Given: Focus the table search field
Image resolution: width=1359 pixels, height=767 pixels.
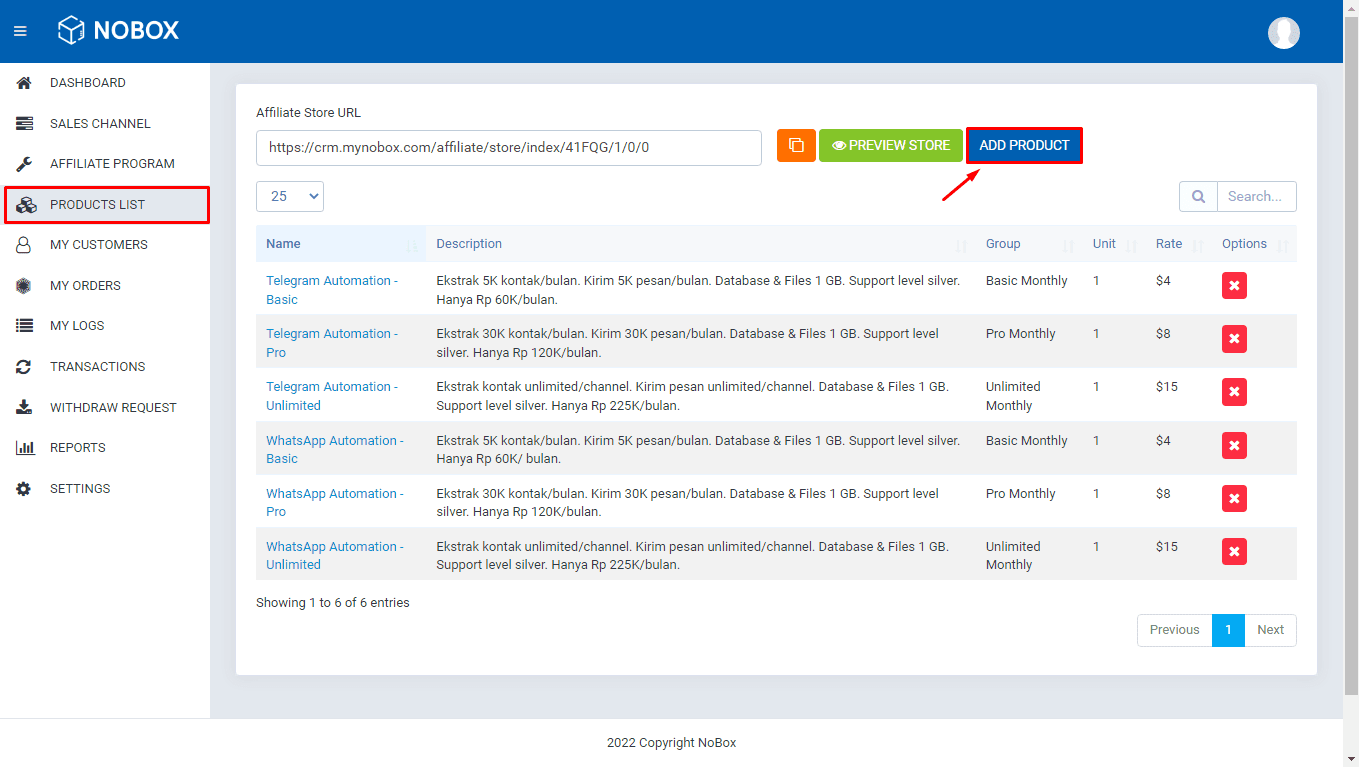Looking at the screenshot, I should 1256,196.
